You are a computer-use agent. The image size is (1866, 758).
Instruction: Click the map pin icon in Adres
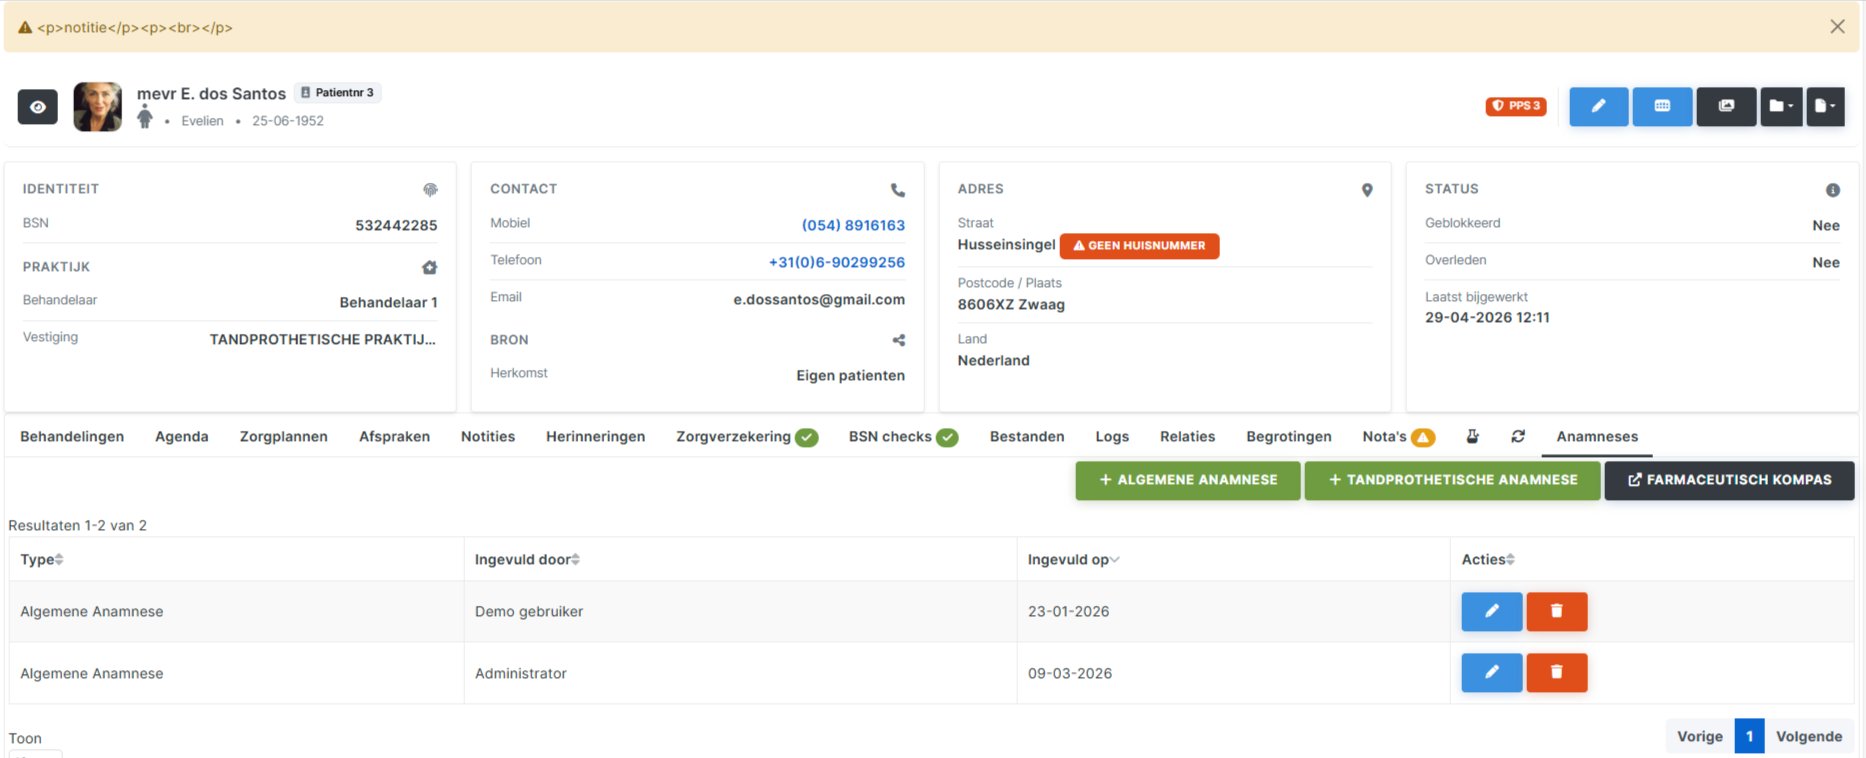(x=1367, y=190)
